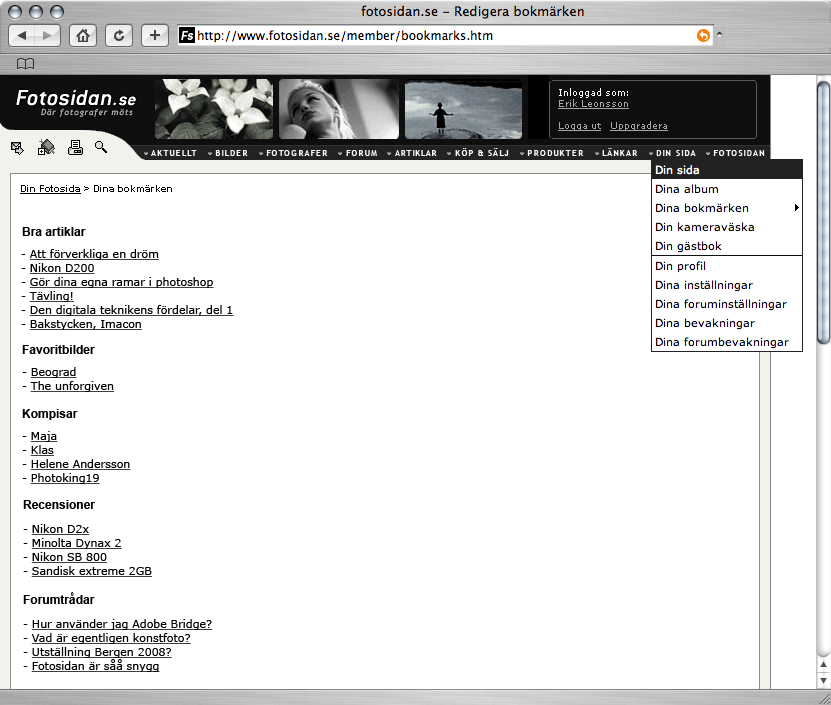The height and width of the screenshot is (705, 831).
Task: Open the KÖP & SÄLJ navigation dropdown
Action: click(482, 153)
